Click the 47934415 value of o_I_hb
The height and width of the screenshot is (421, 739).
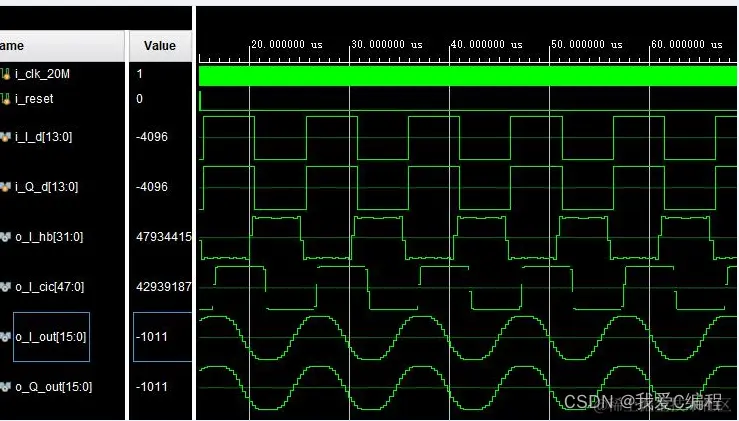tap(164, 237)
